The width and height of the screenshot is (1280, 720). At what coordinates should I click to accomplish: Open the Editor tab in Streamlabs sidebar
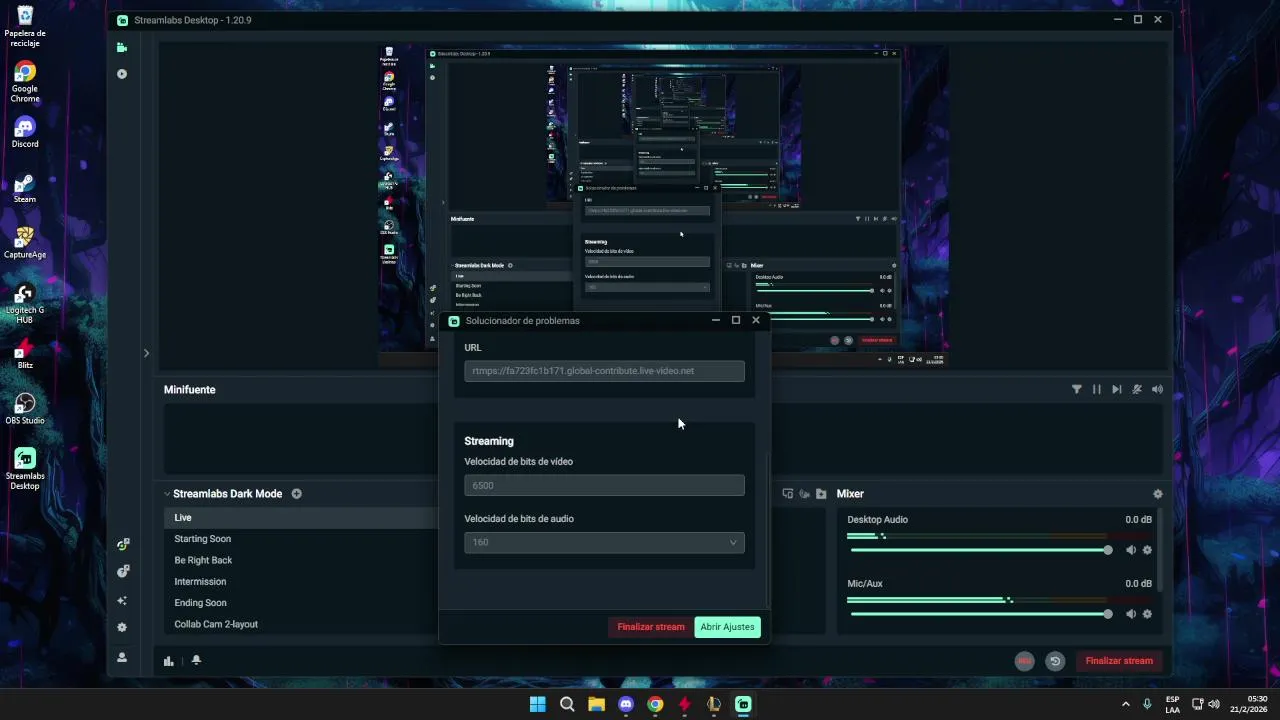122,47
